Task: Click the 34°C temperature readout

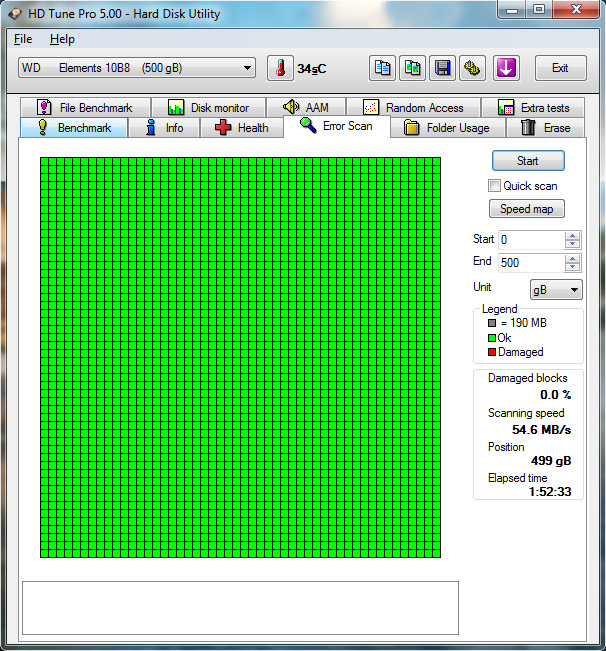Action: 312,69
